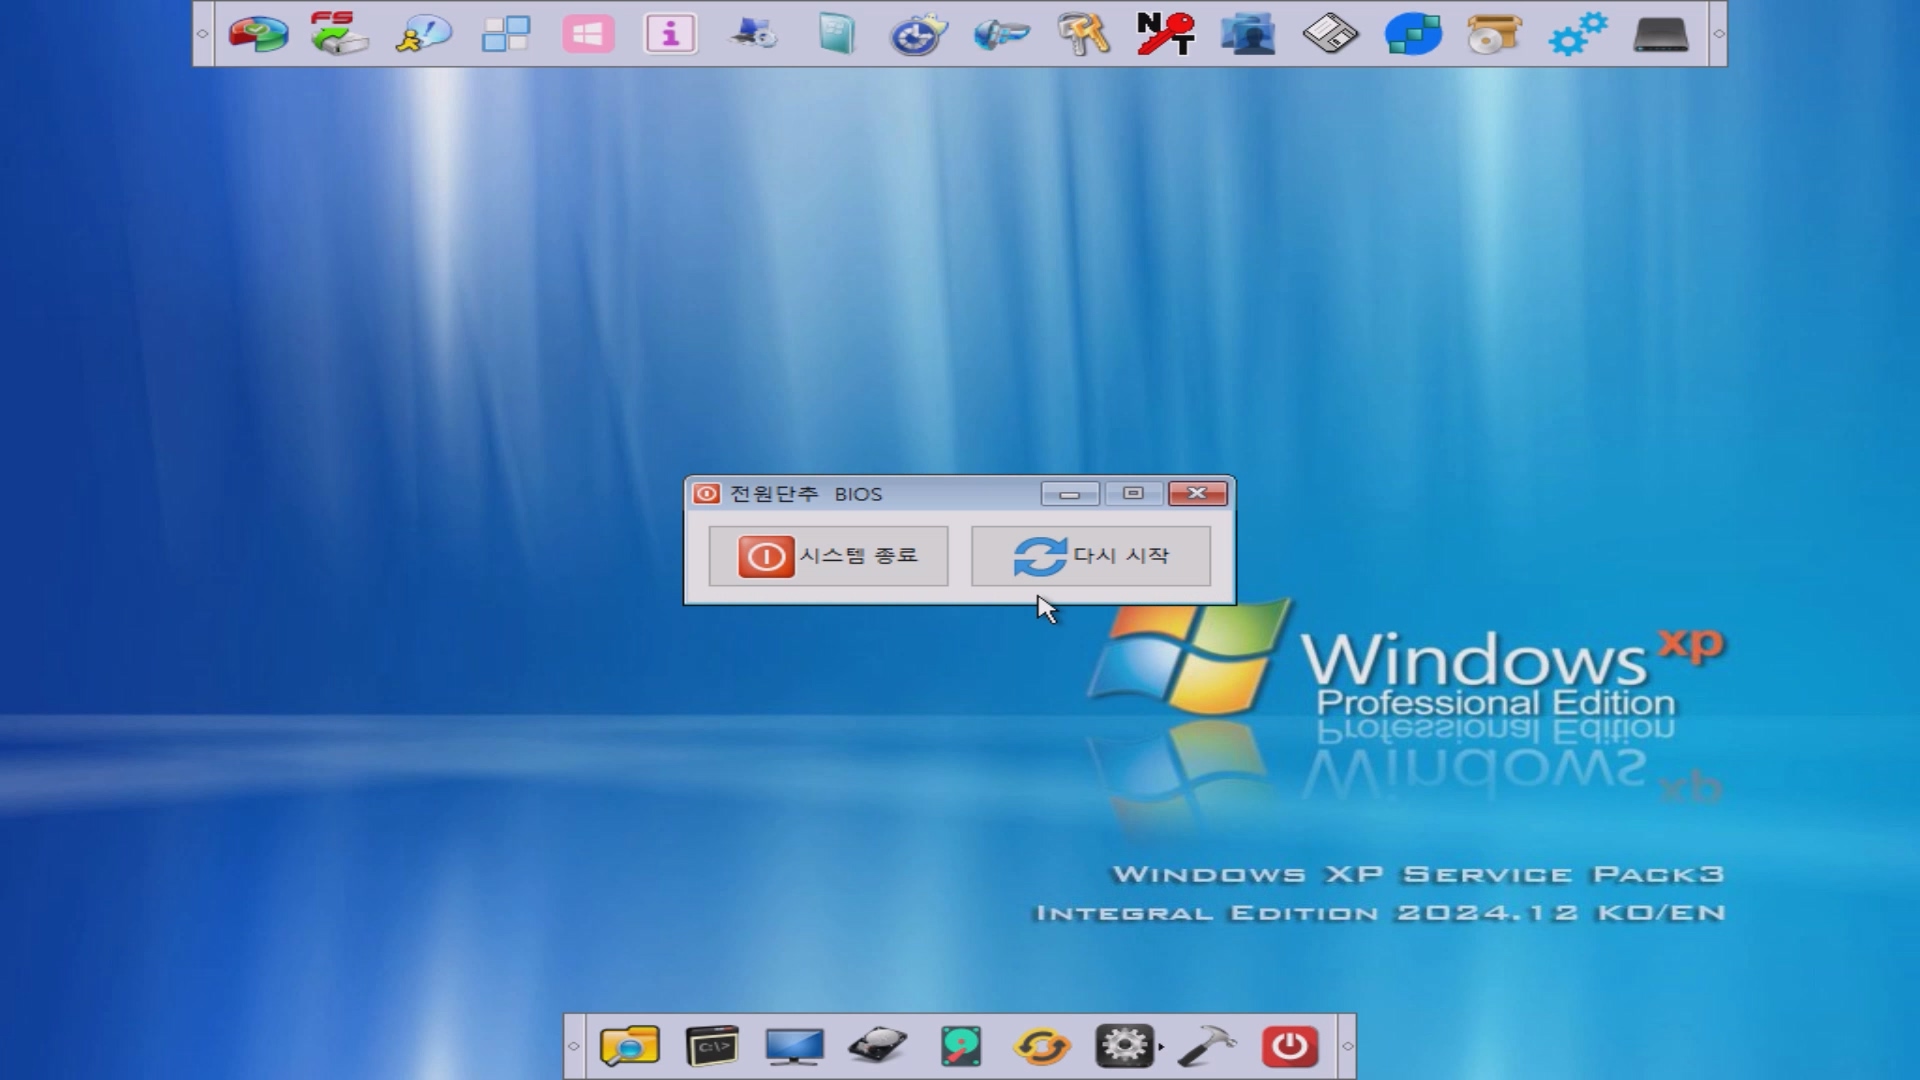Click the floppy disk icon in top toolbar

1330,34
